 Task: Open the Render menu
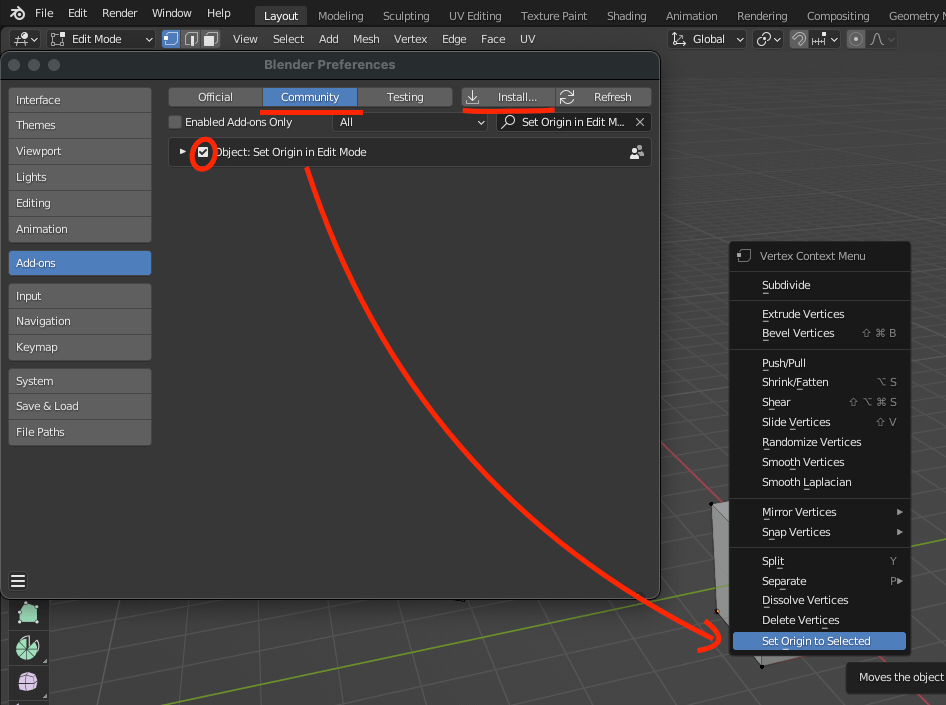coord(119,13)
